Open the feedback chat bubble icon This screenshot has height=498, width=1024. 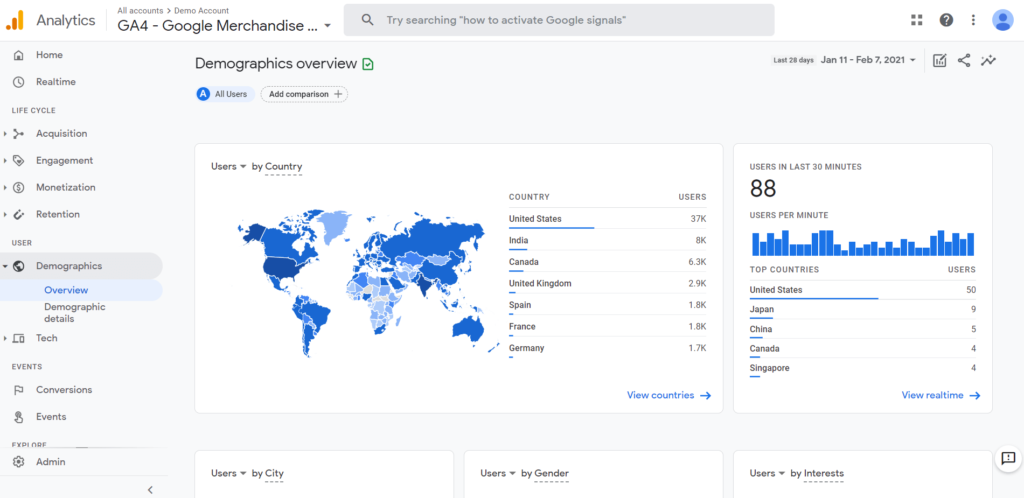tap(1008, 458)
